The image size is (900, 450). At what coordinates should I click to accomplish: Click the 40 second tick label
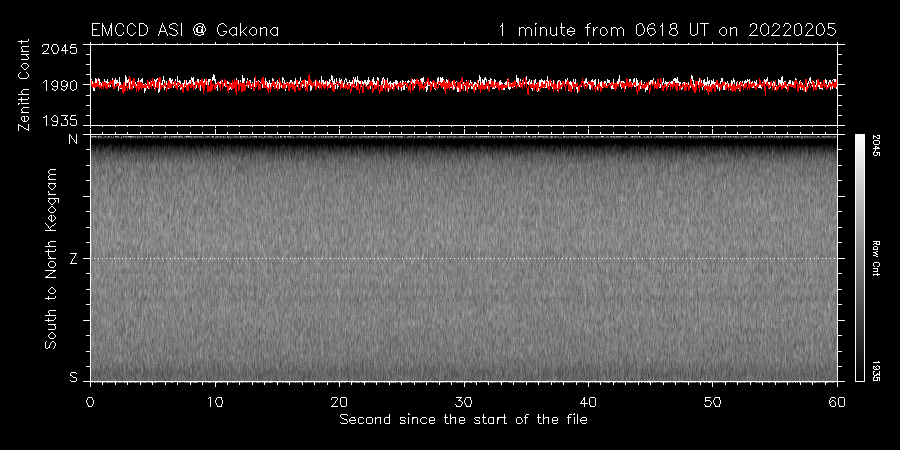pyautogui.click(x=588, y=402)
